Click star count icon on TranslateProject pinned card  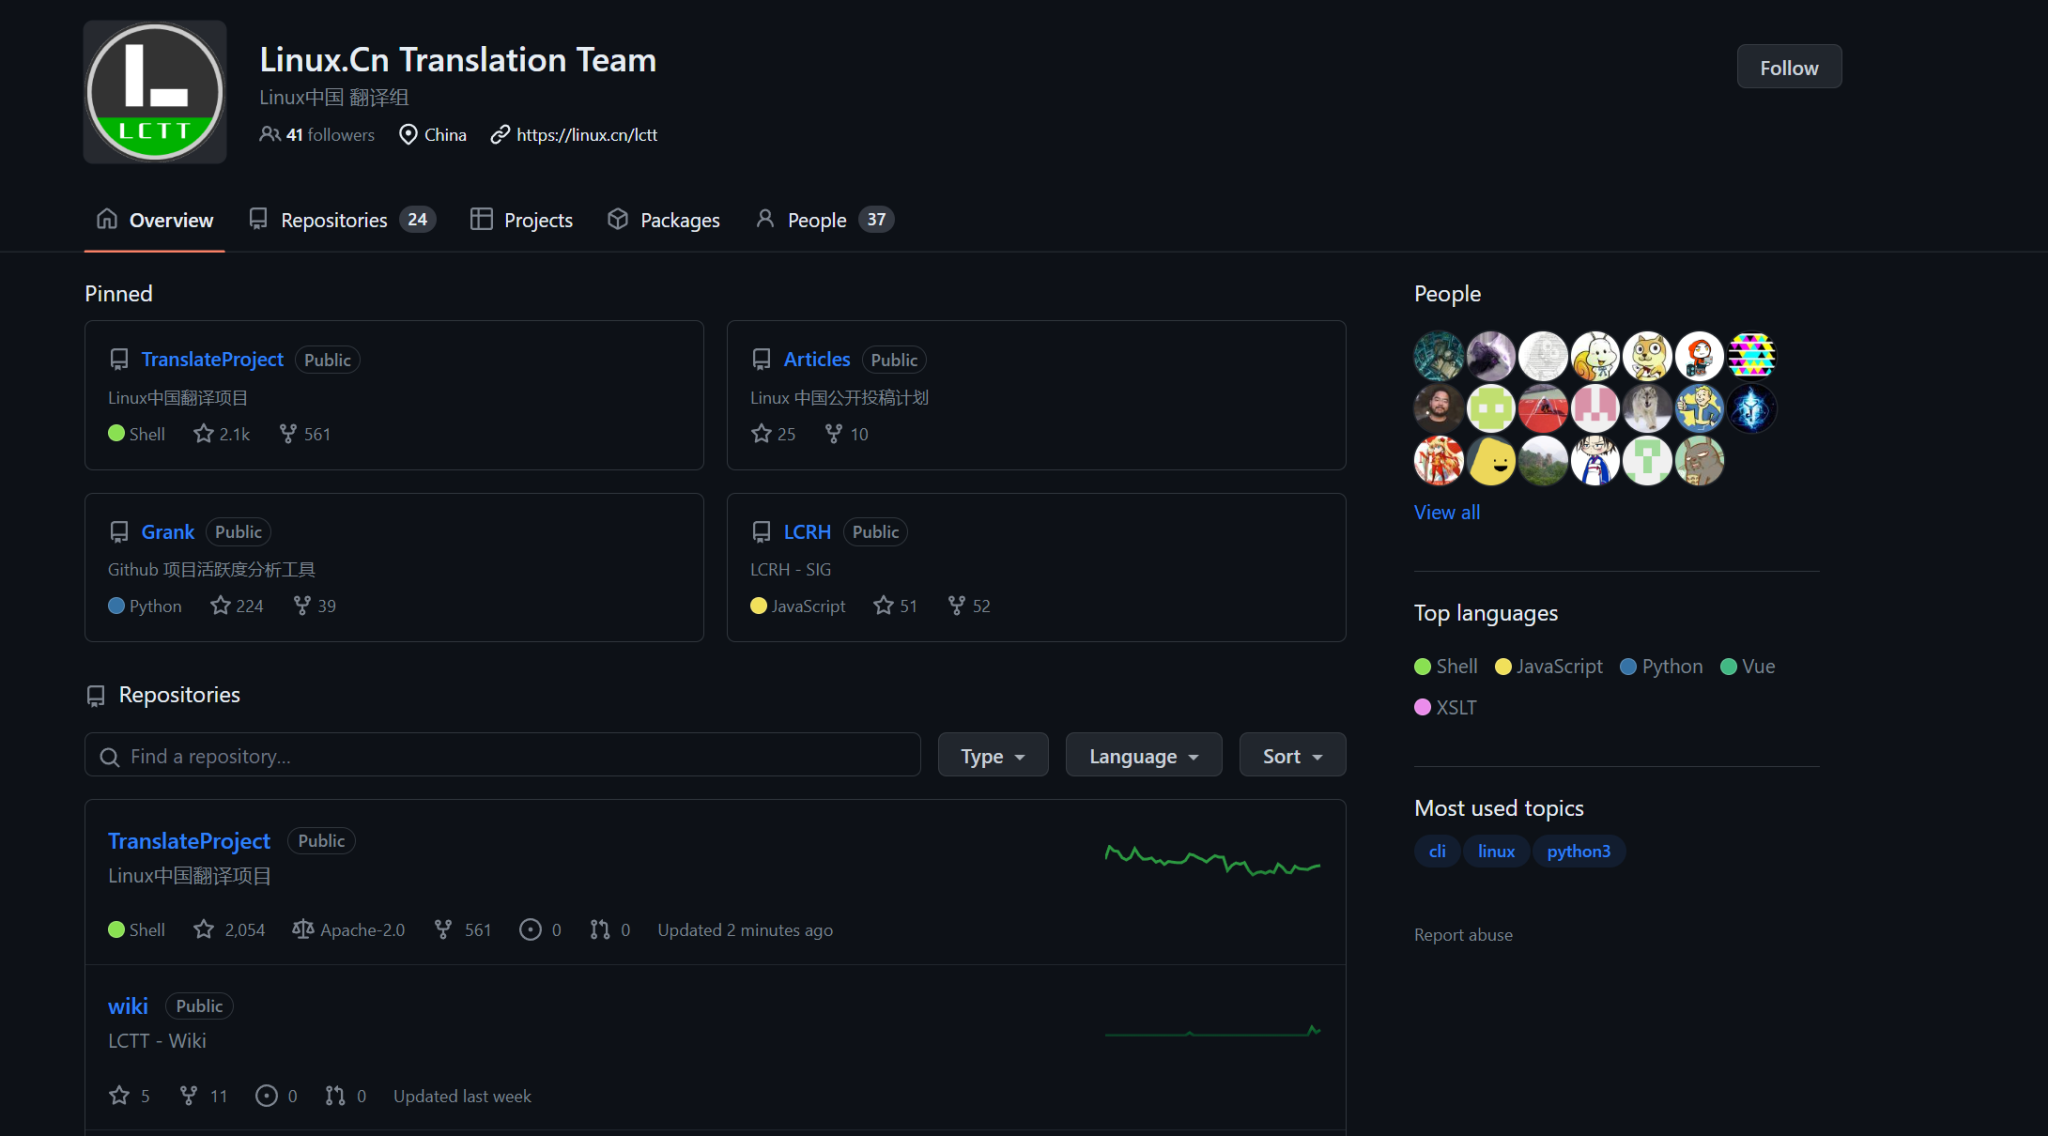[x=204, y=433]
